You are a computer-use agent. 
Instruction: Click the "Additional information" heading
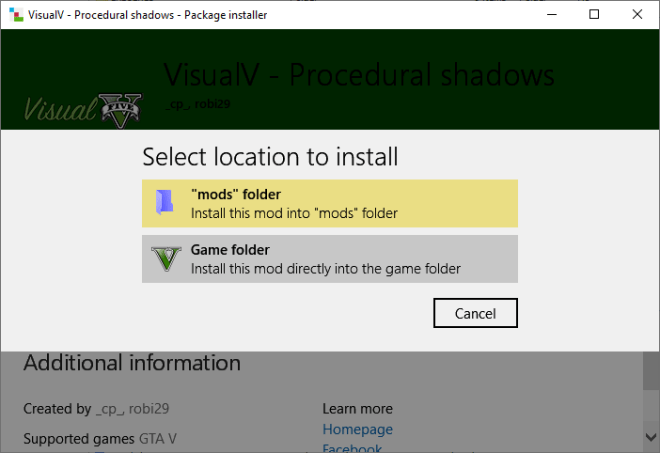132,363
